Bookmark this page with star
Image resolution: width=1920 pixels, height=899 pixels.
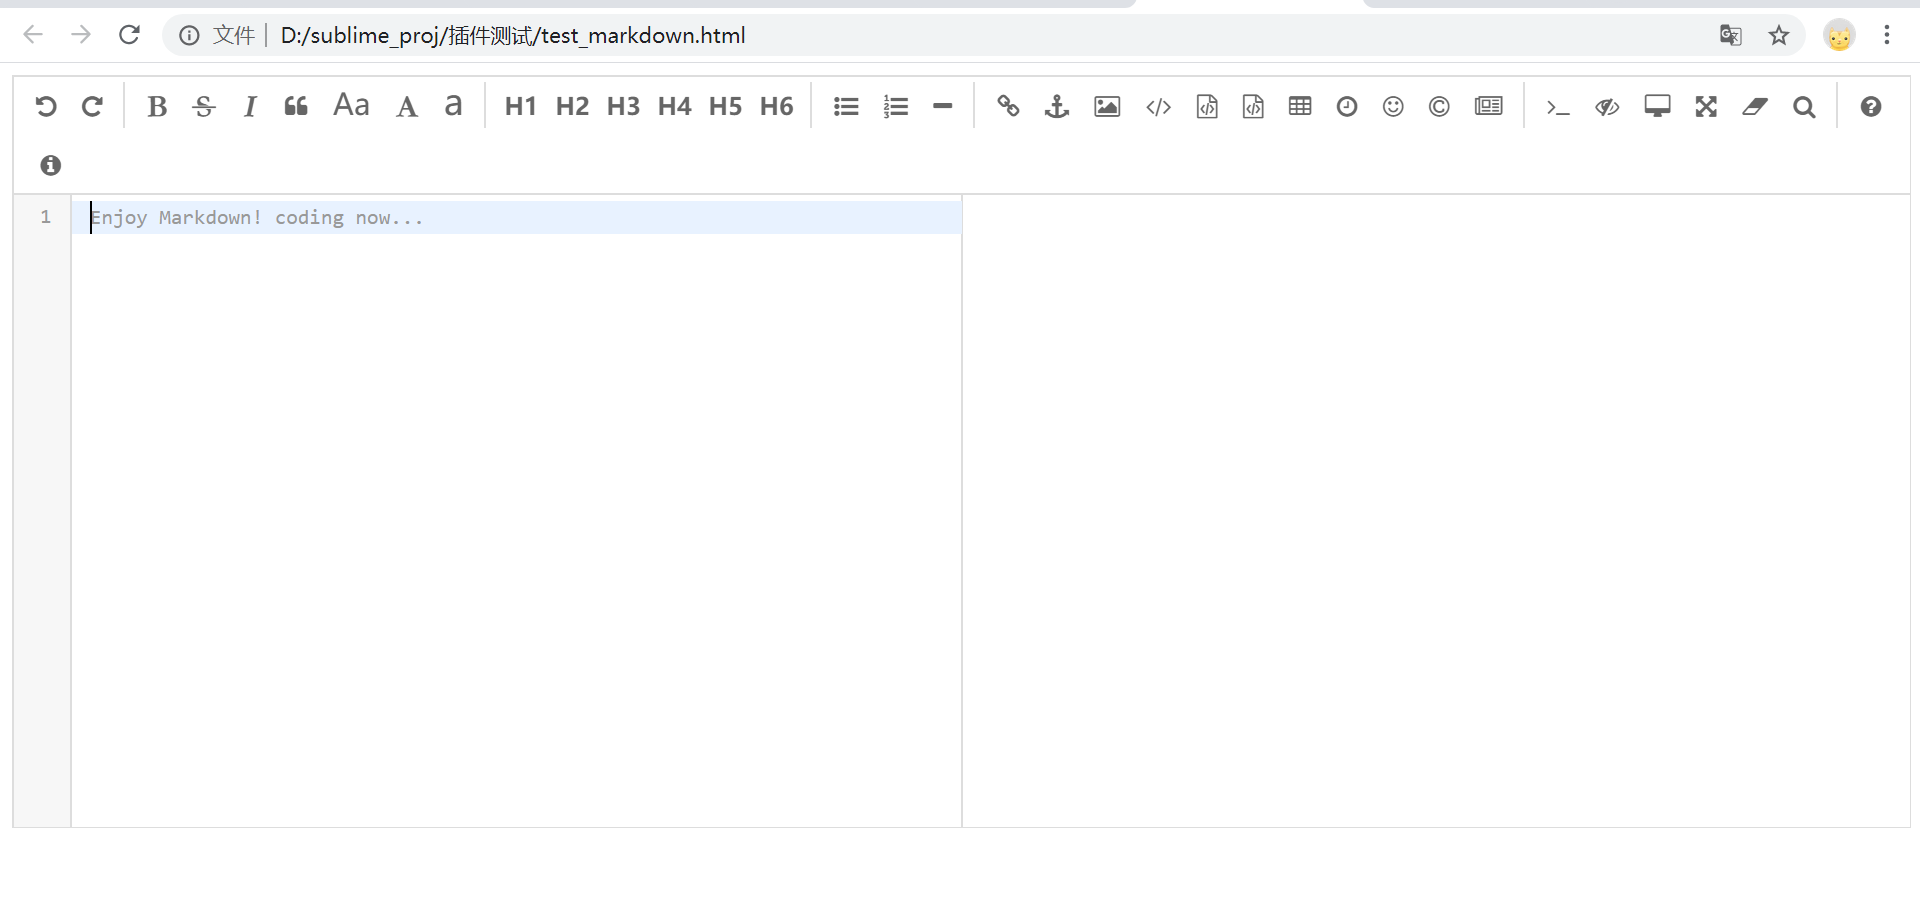point(1779,35)
